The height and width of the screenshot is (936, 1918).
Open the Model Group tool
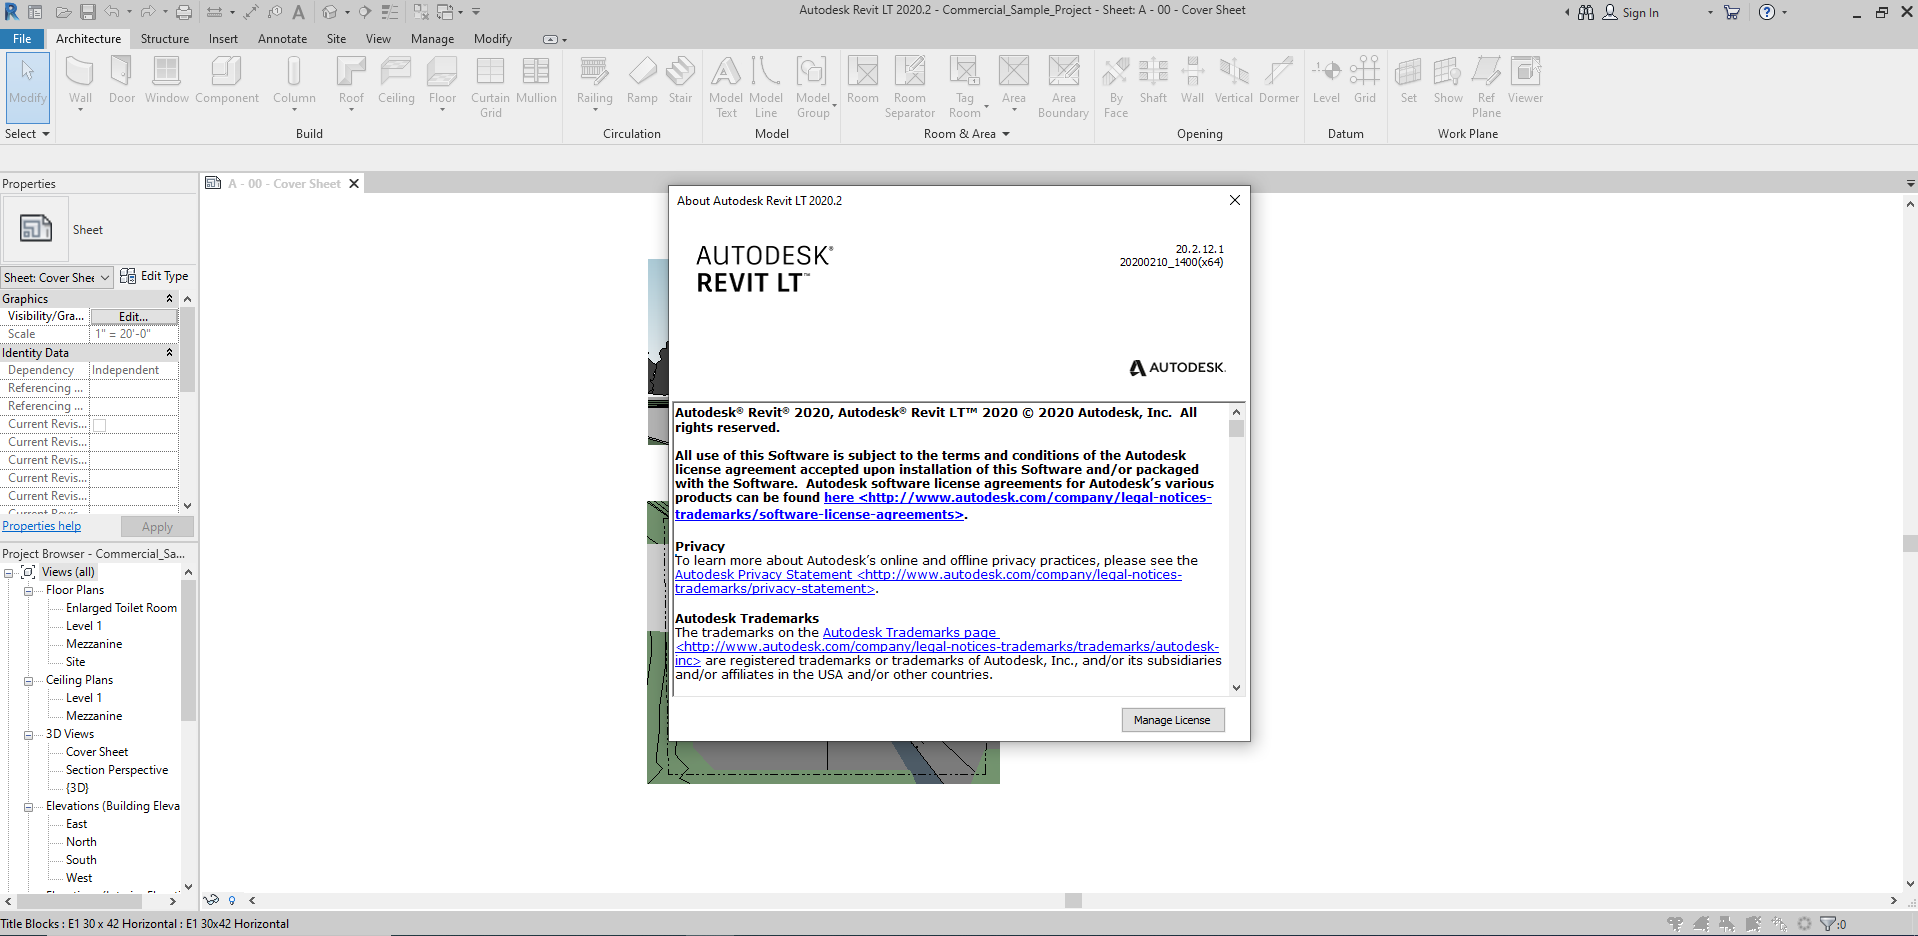(x=813, y=87)
